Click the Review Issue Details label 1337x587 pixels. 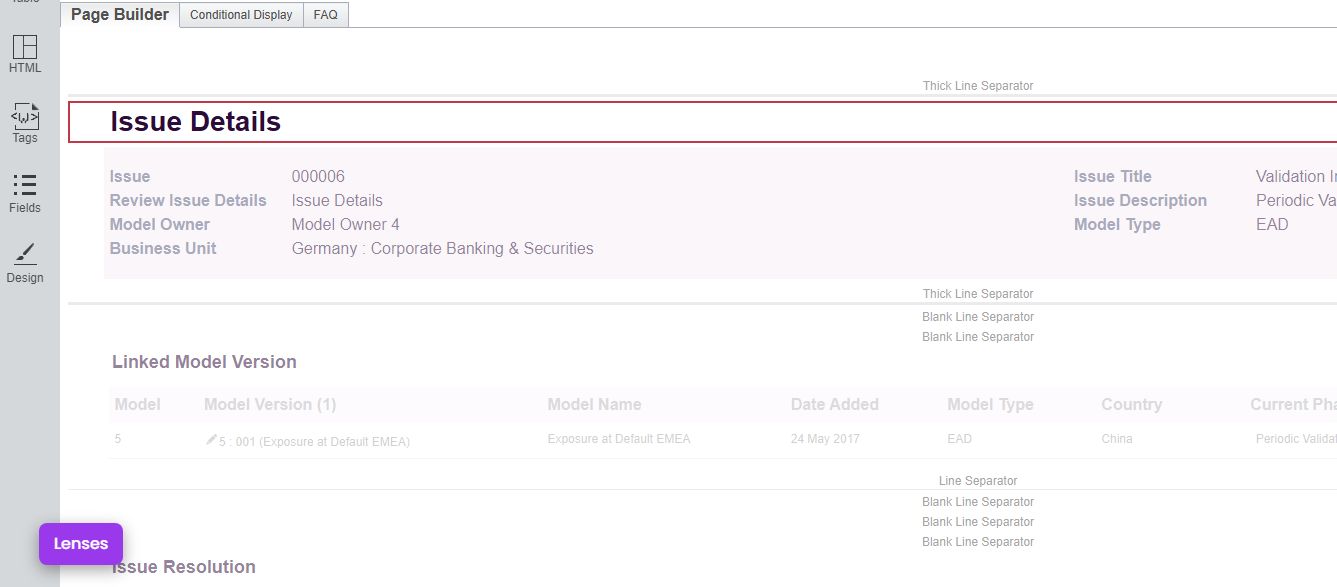pos(188,201)
